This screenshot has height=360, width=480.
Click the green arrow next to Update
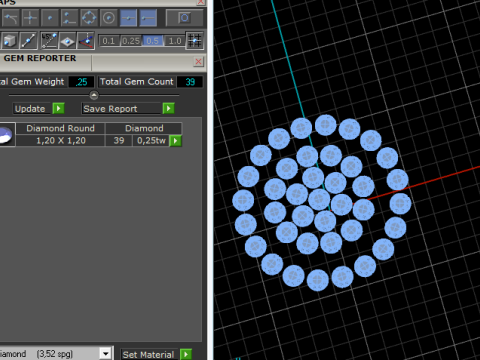coord(58,108)
